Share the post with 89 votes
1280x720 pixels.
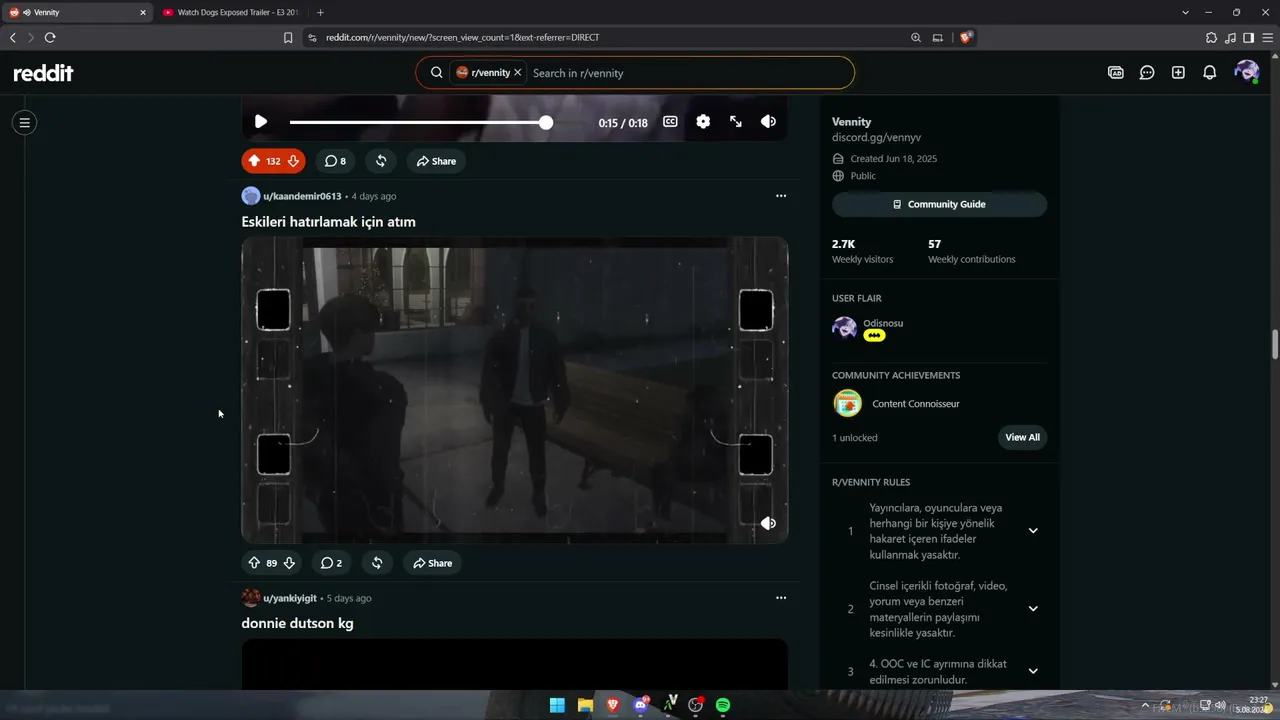coord(432,563)
